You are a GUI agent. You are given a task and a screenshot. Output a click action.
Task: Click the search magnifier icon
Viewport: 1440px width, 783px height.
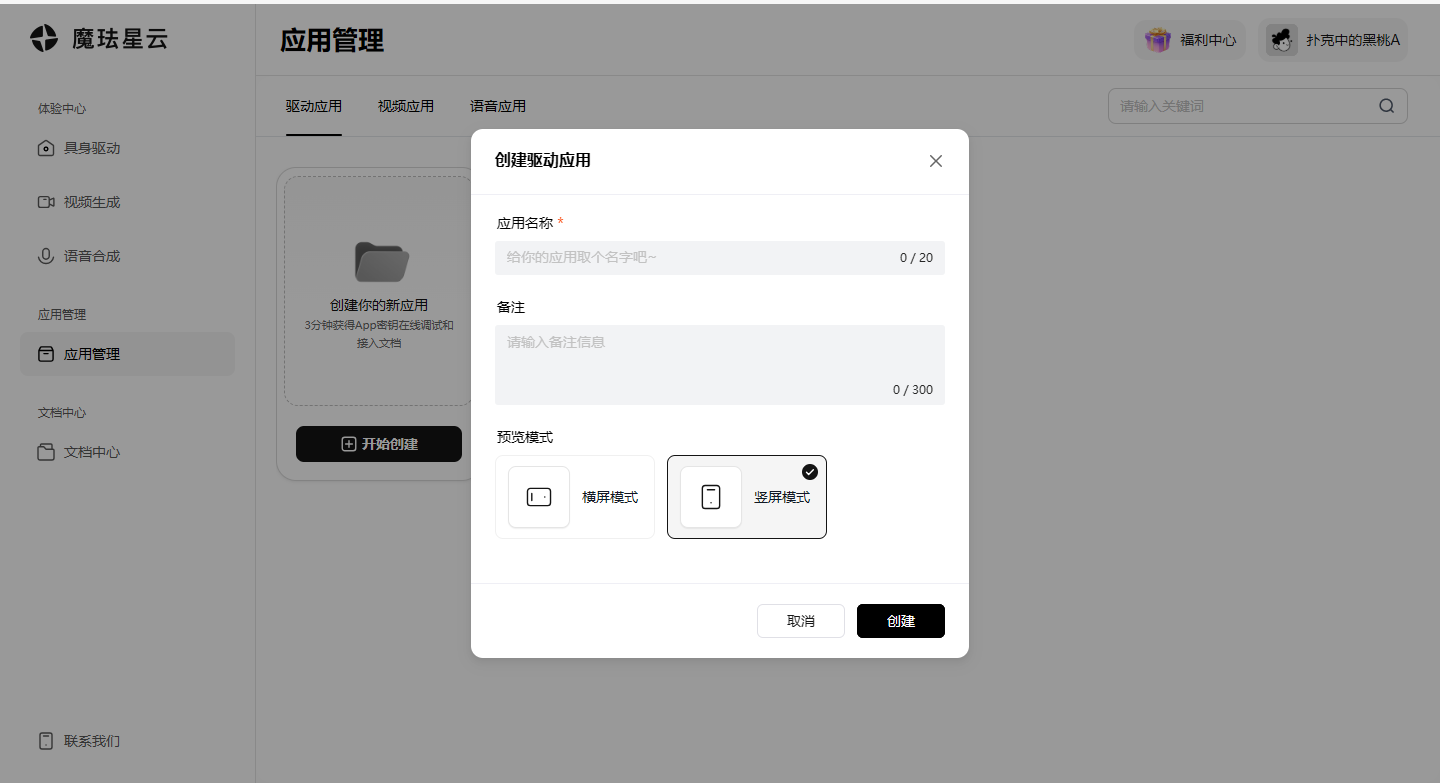pyautogui.click(x=1386, y=106)
